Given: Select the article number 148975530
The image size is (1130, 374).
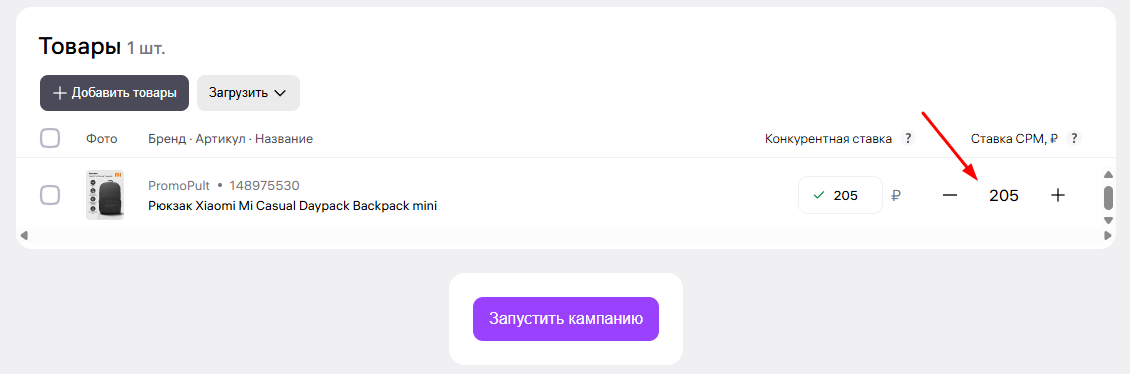Looking at the screenshot, I should (264, 186).
